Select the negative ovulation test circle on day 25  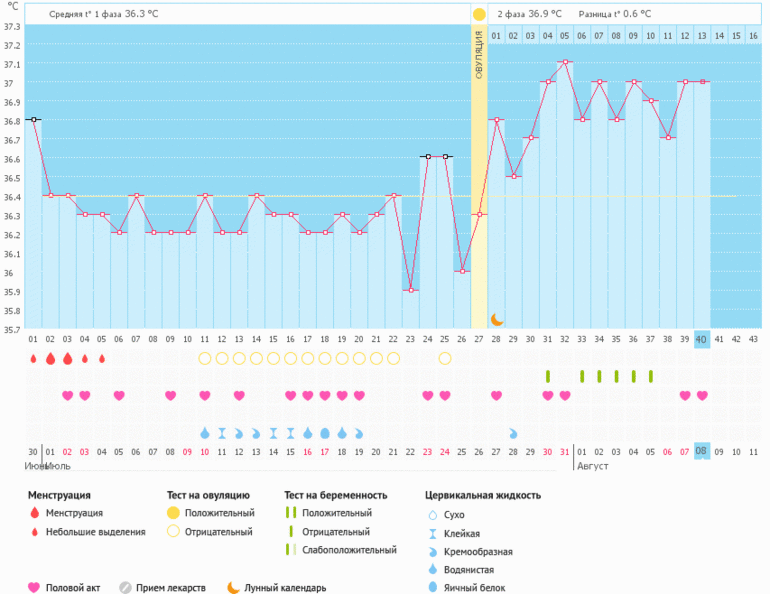pyautogui.click(x=445, y=358)
